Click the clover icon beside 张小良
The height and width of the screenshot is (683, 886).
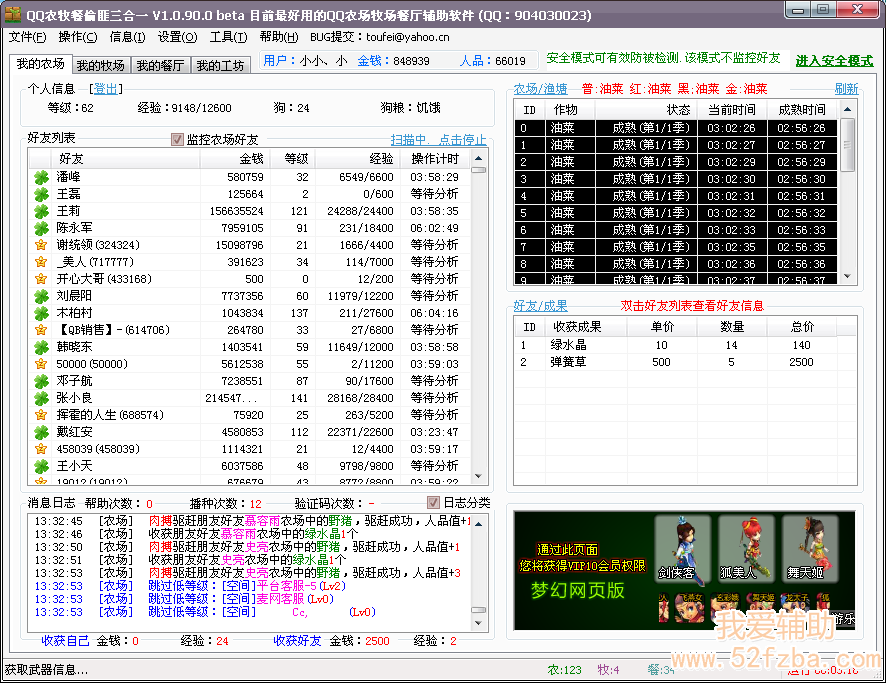(41, 398)
